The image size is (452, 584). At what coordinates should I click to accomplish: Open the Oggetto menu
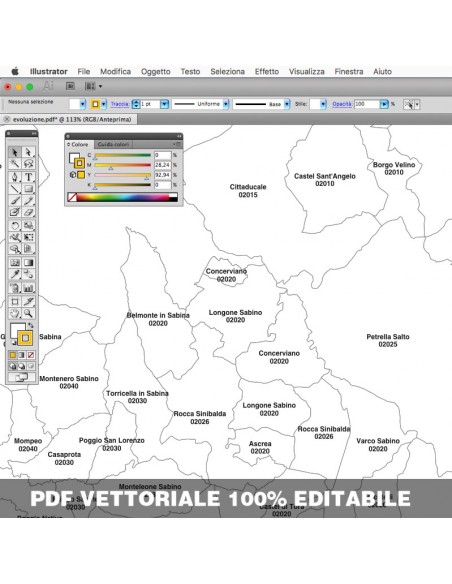156,72
